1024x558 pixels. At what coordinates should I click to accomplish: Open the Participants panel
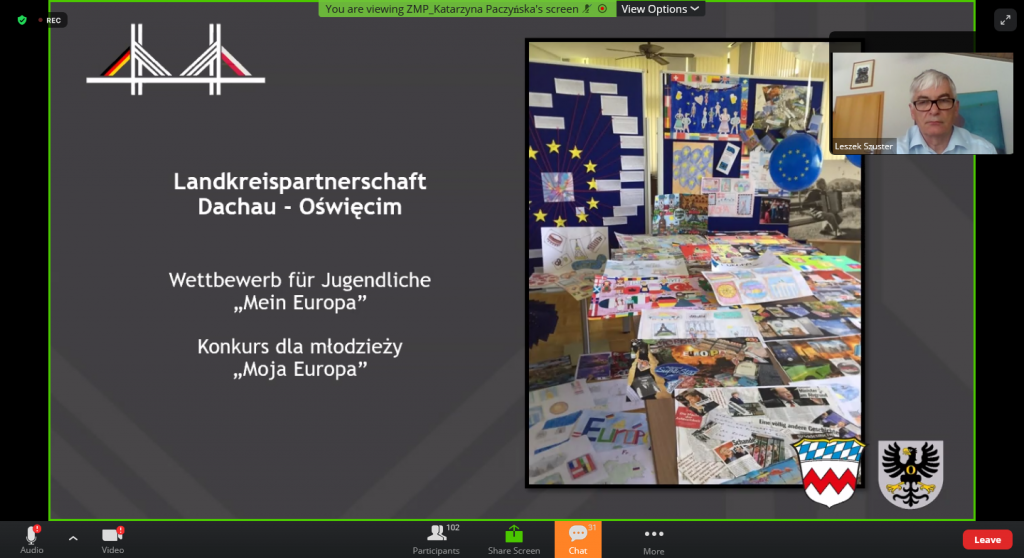click(x=436, y=540)
